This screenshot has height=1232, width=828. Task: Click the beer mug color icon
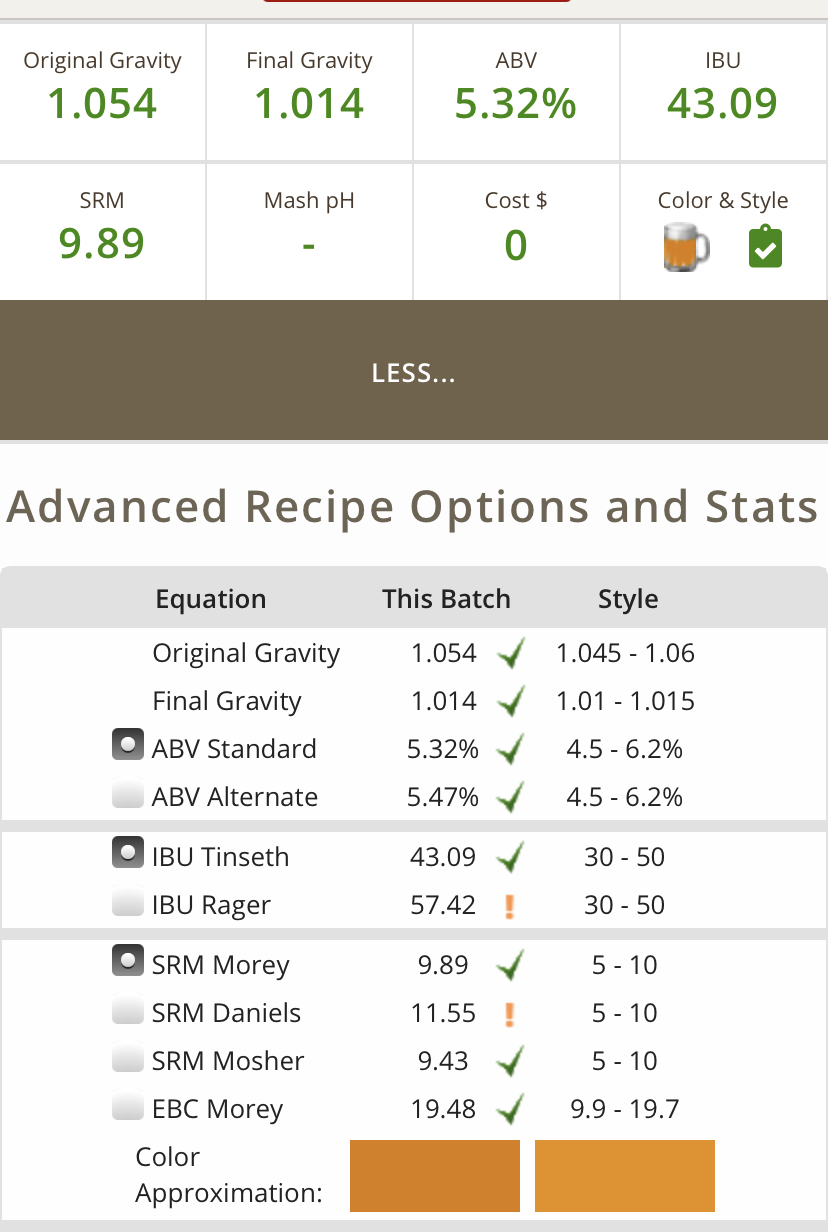point(686,247)
